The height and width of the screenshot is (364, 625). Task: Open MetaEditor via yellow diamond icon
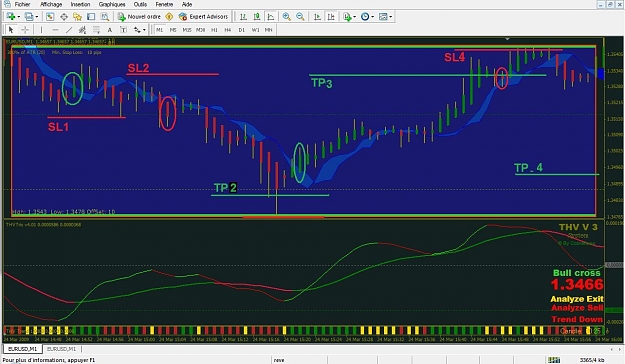click(x=169, y=17)
